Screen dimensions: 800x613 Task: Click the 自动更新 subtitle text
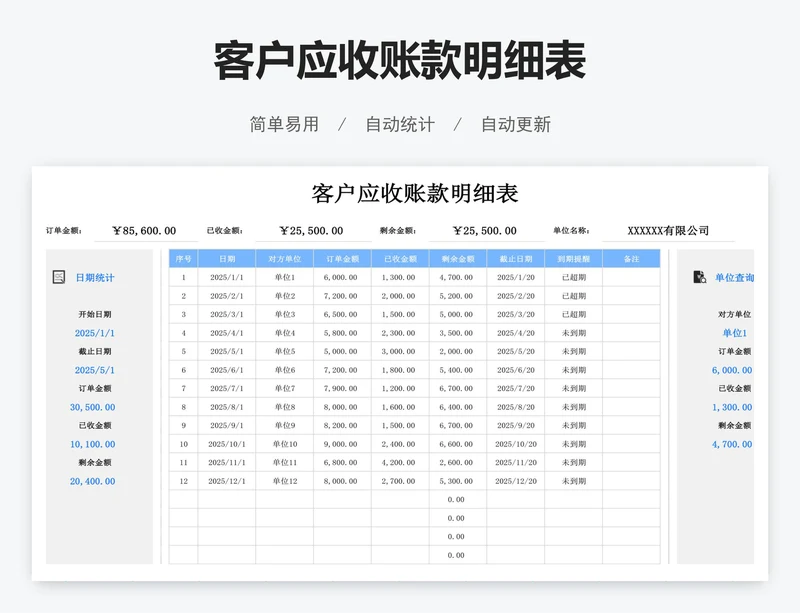pyautogui.click(x=516, y=125)
